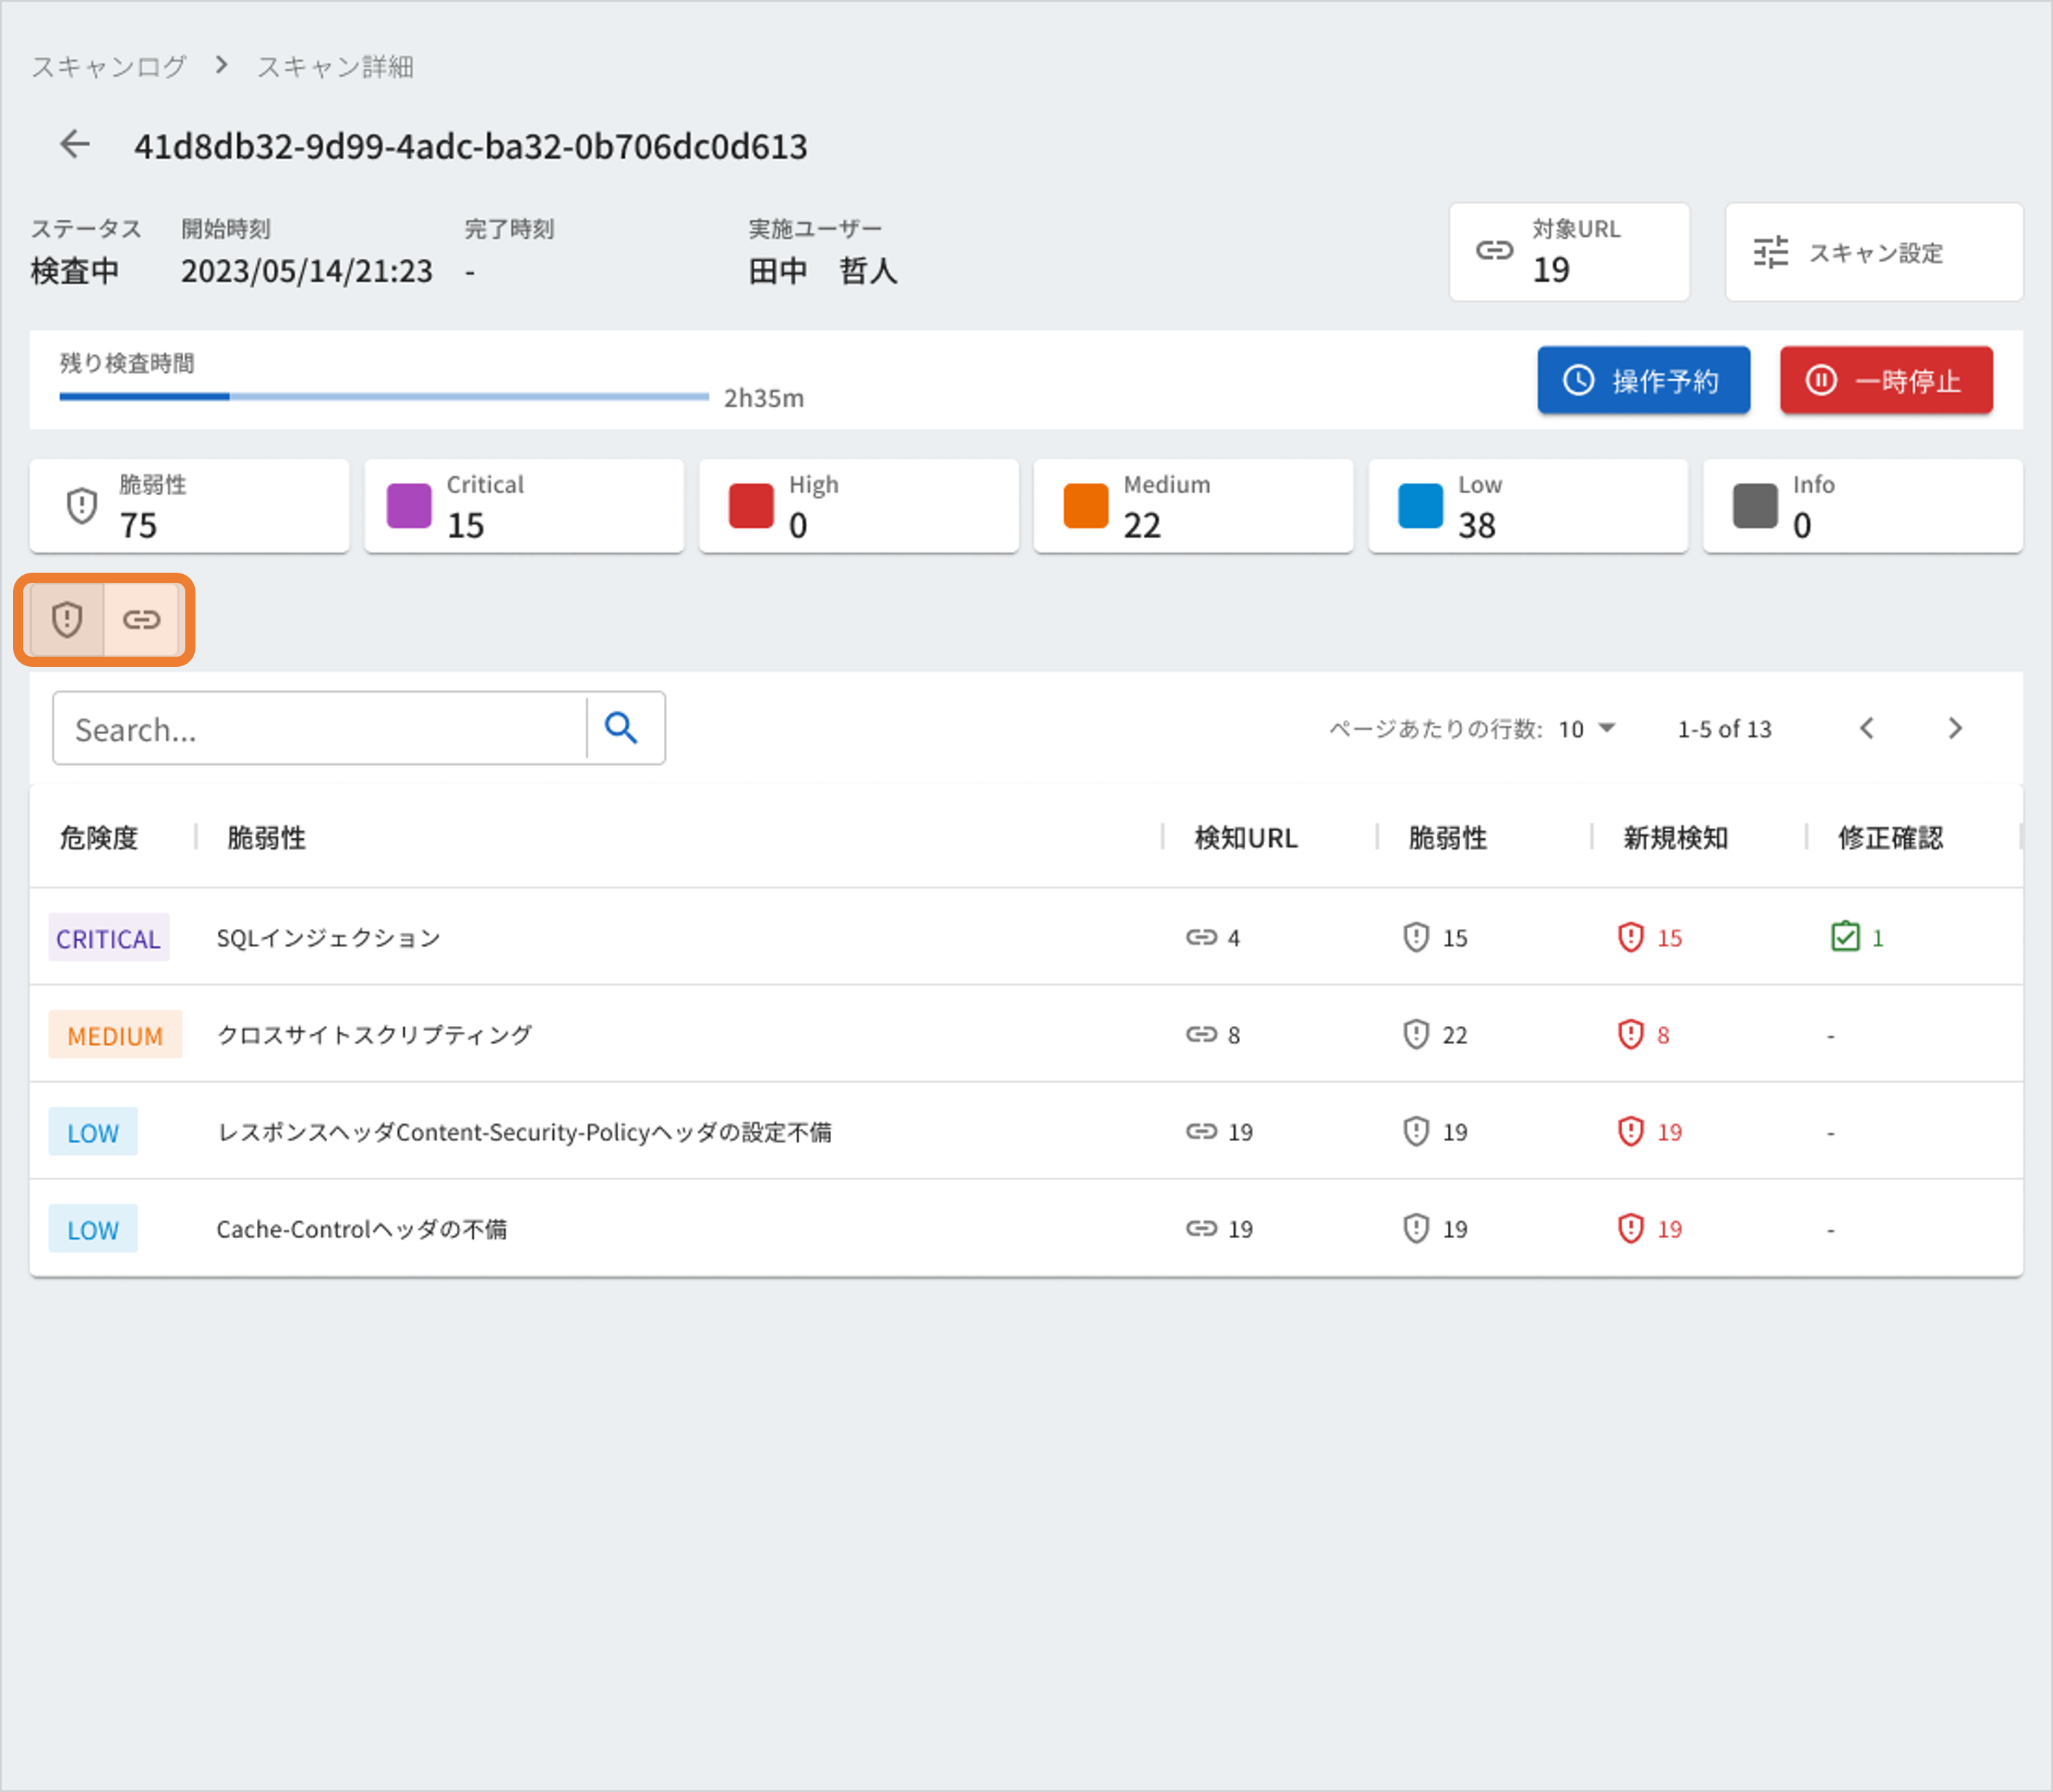
Task: Click link icon in Cache-Control row
Action: (x=1201, y=1228)
